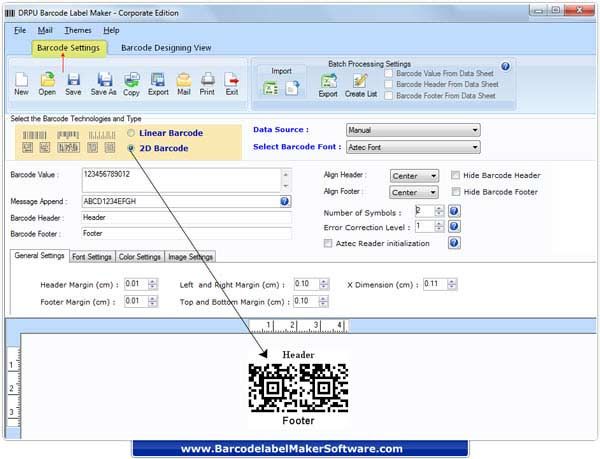The image size is (600, 459).
Task: Click the Exit toolbar icon
Action: pyautogui.click(x=232, y=81)
